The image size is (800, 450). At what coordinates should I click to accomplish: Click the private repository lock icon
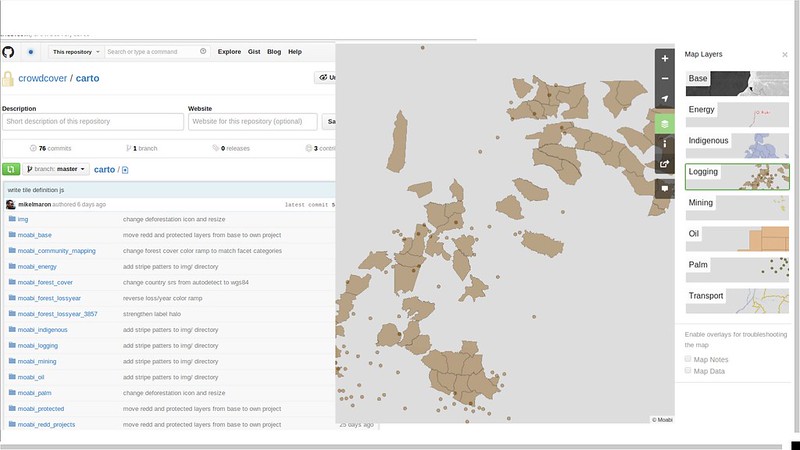(x=8, y=79)
